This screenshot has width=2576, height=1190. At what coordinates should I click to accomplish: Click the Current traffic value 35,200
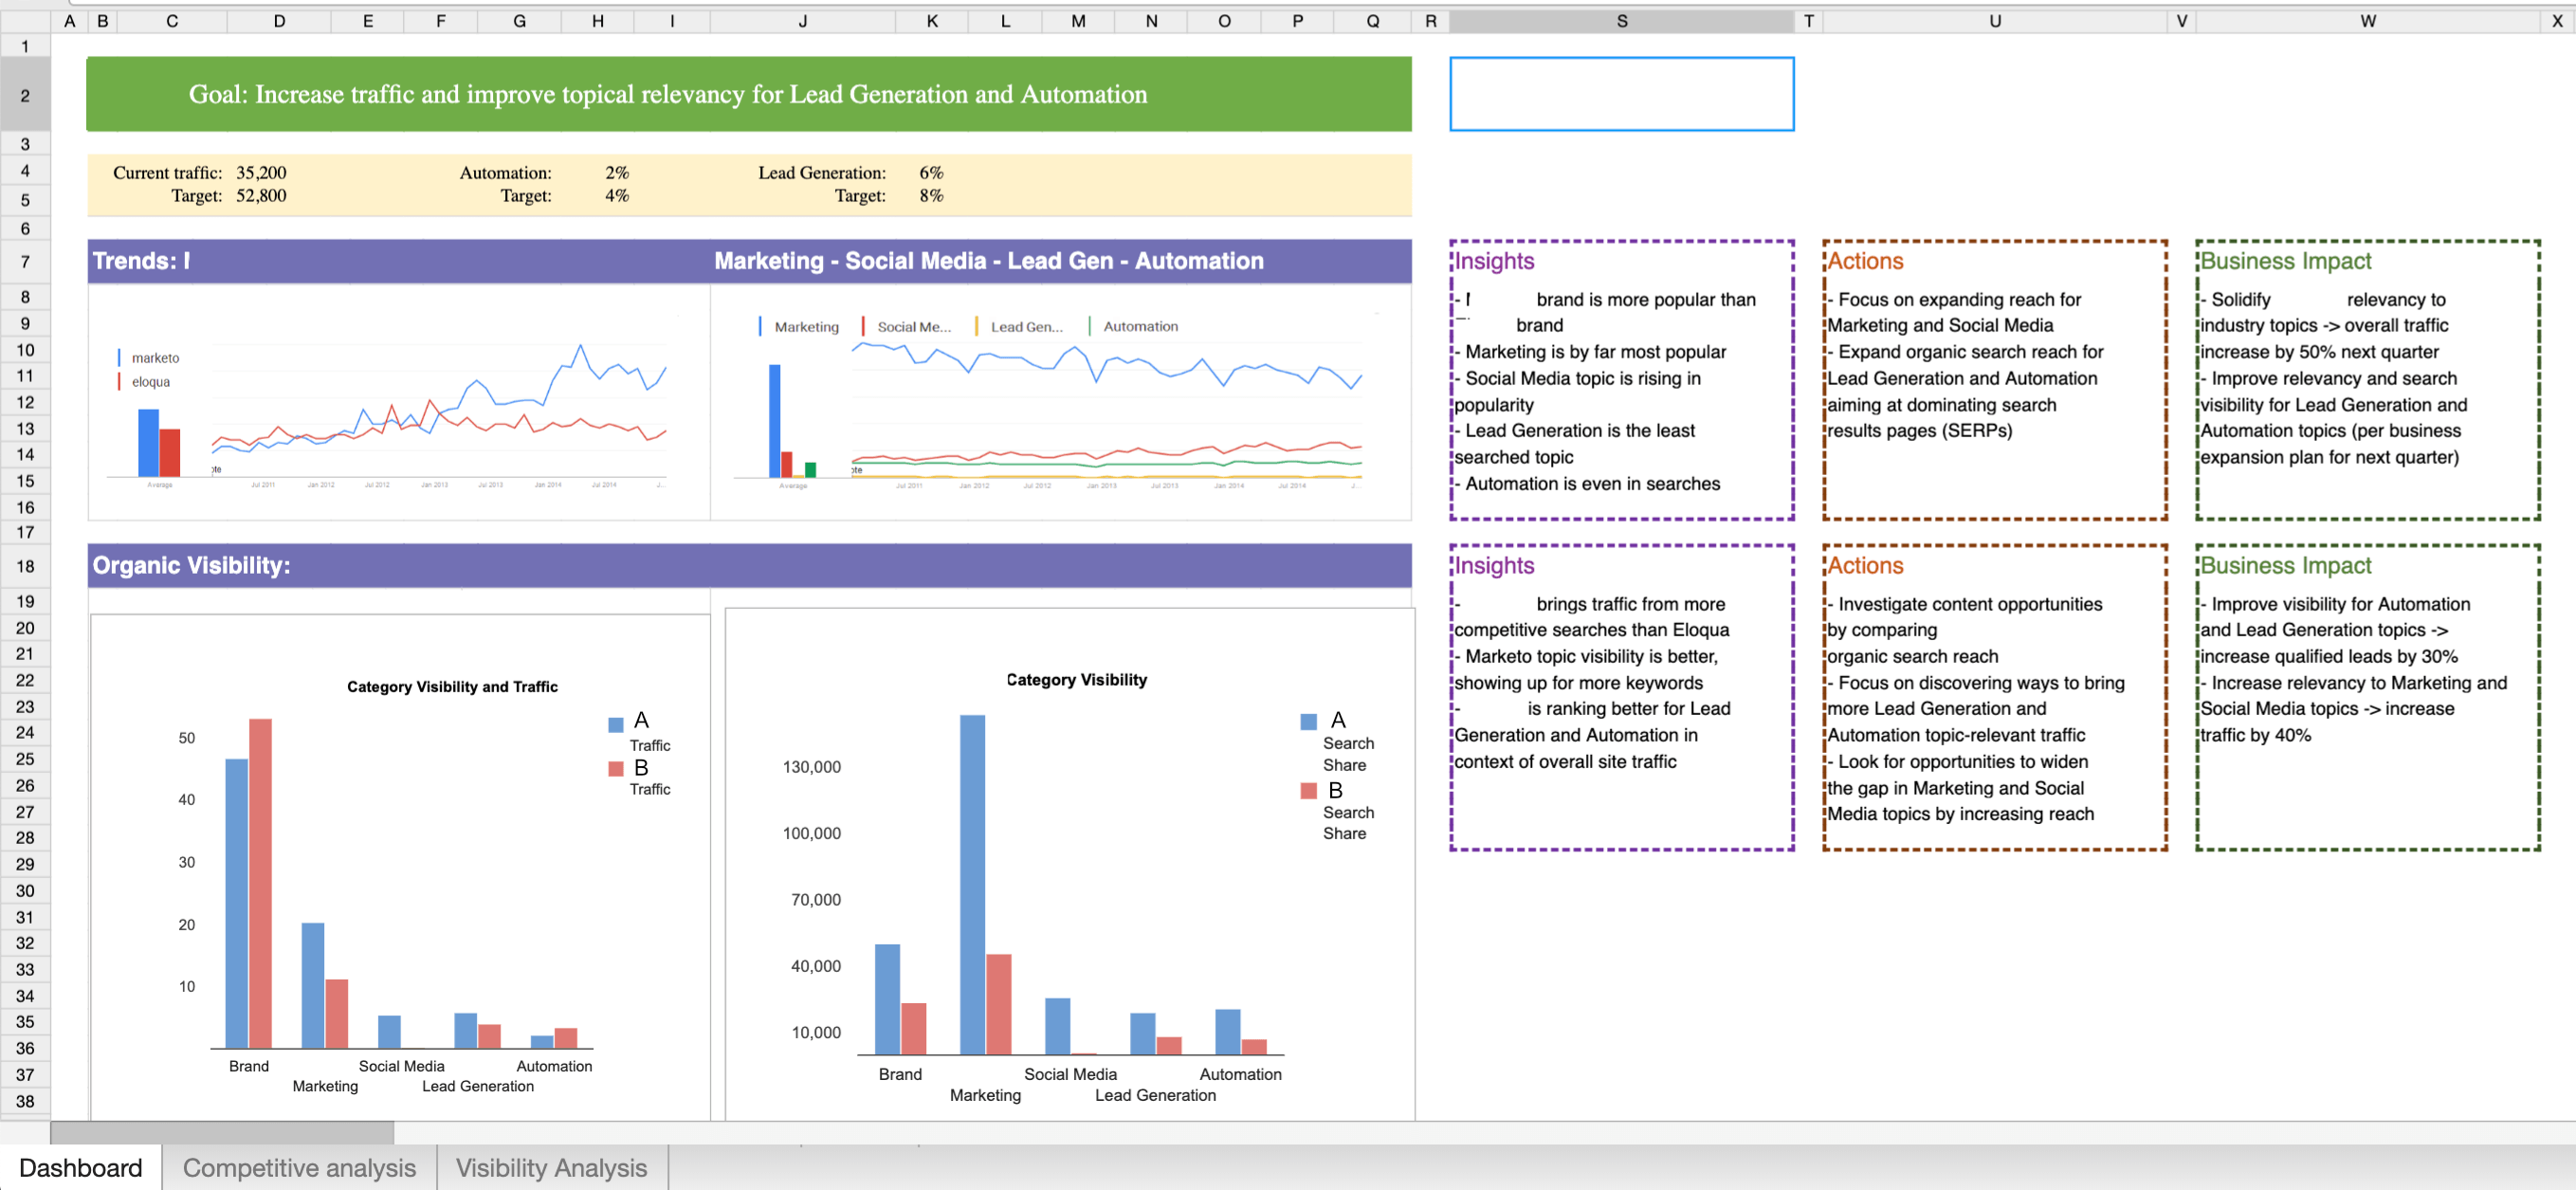[261, 173]
